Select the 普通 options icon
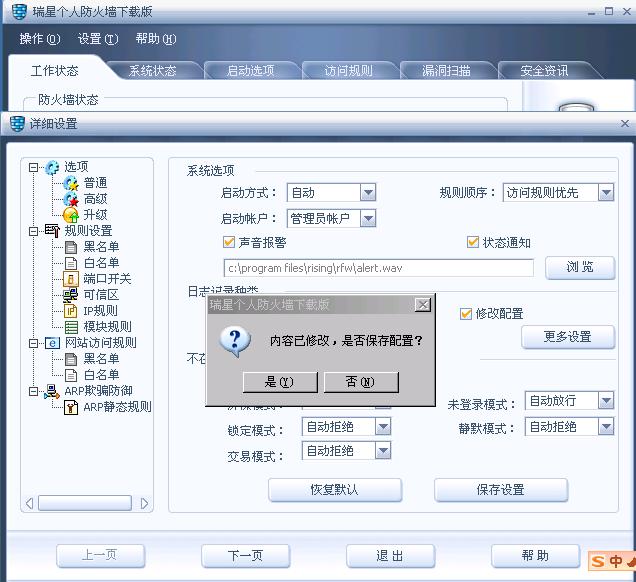 [71, 183]
